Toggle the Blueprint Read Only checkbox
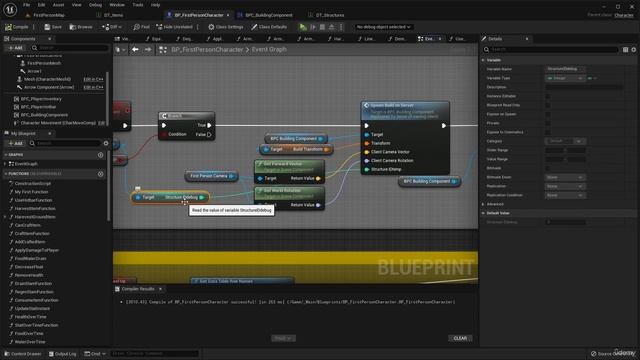This screenshot has width=640, height=360. click(x=548, y=105)
